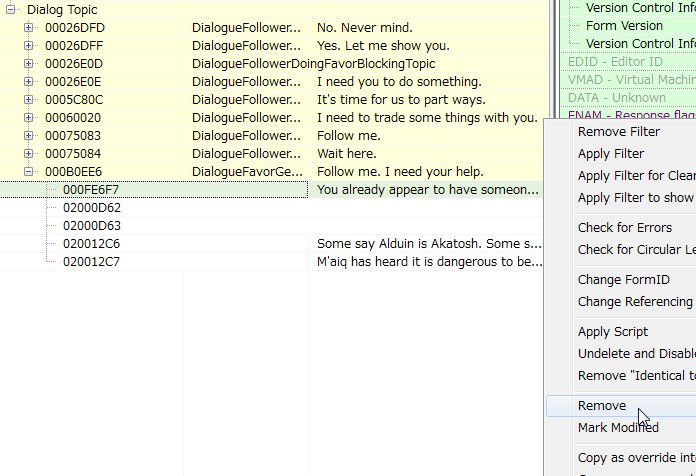The image size is (696, 476).
Task: Collapse the 000B0EE6 record node
Action: point(28,171)
